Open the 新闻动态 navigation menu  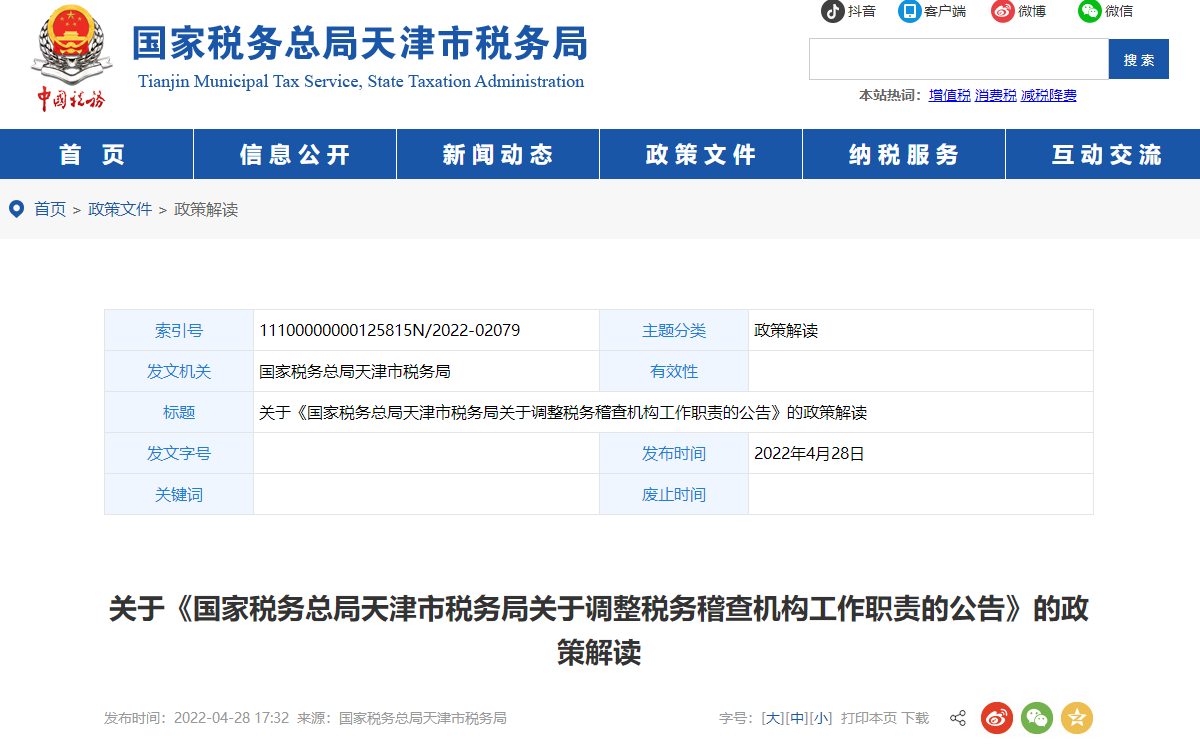[497, 154]
